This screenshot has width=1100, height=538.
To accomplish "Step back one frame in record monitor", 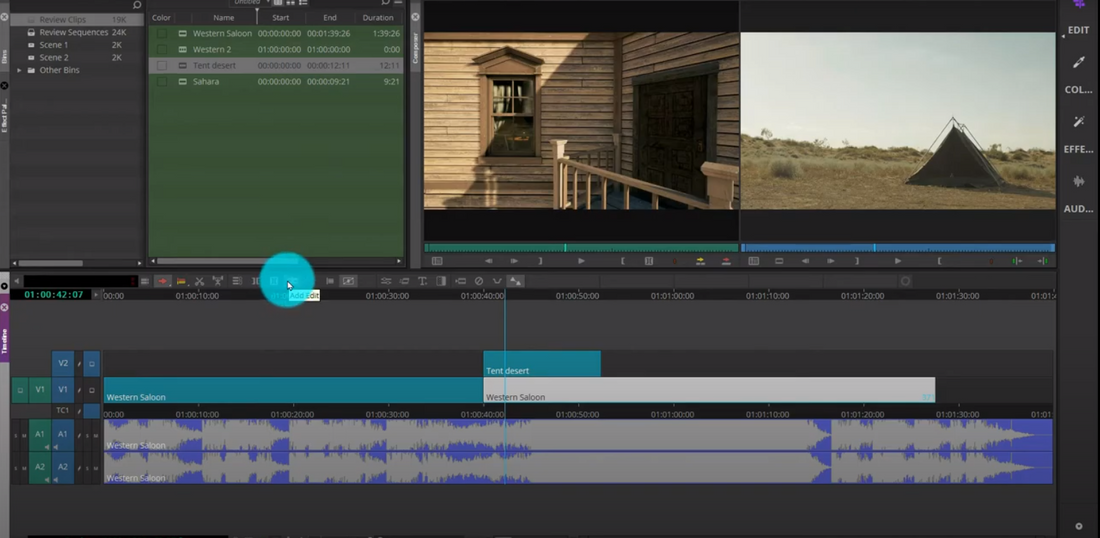I will (805, 261).
